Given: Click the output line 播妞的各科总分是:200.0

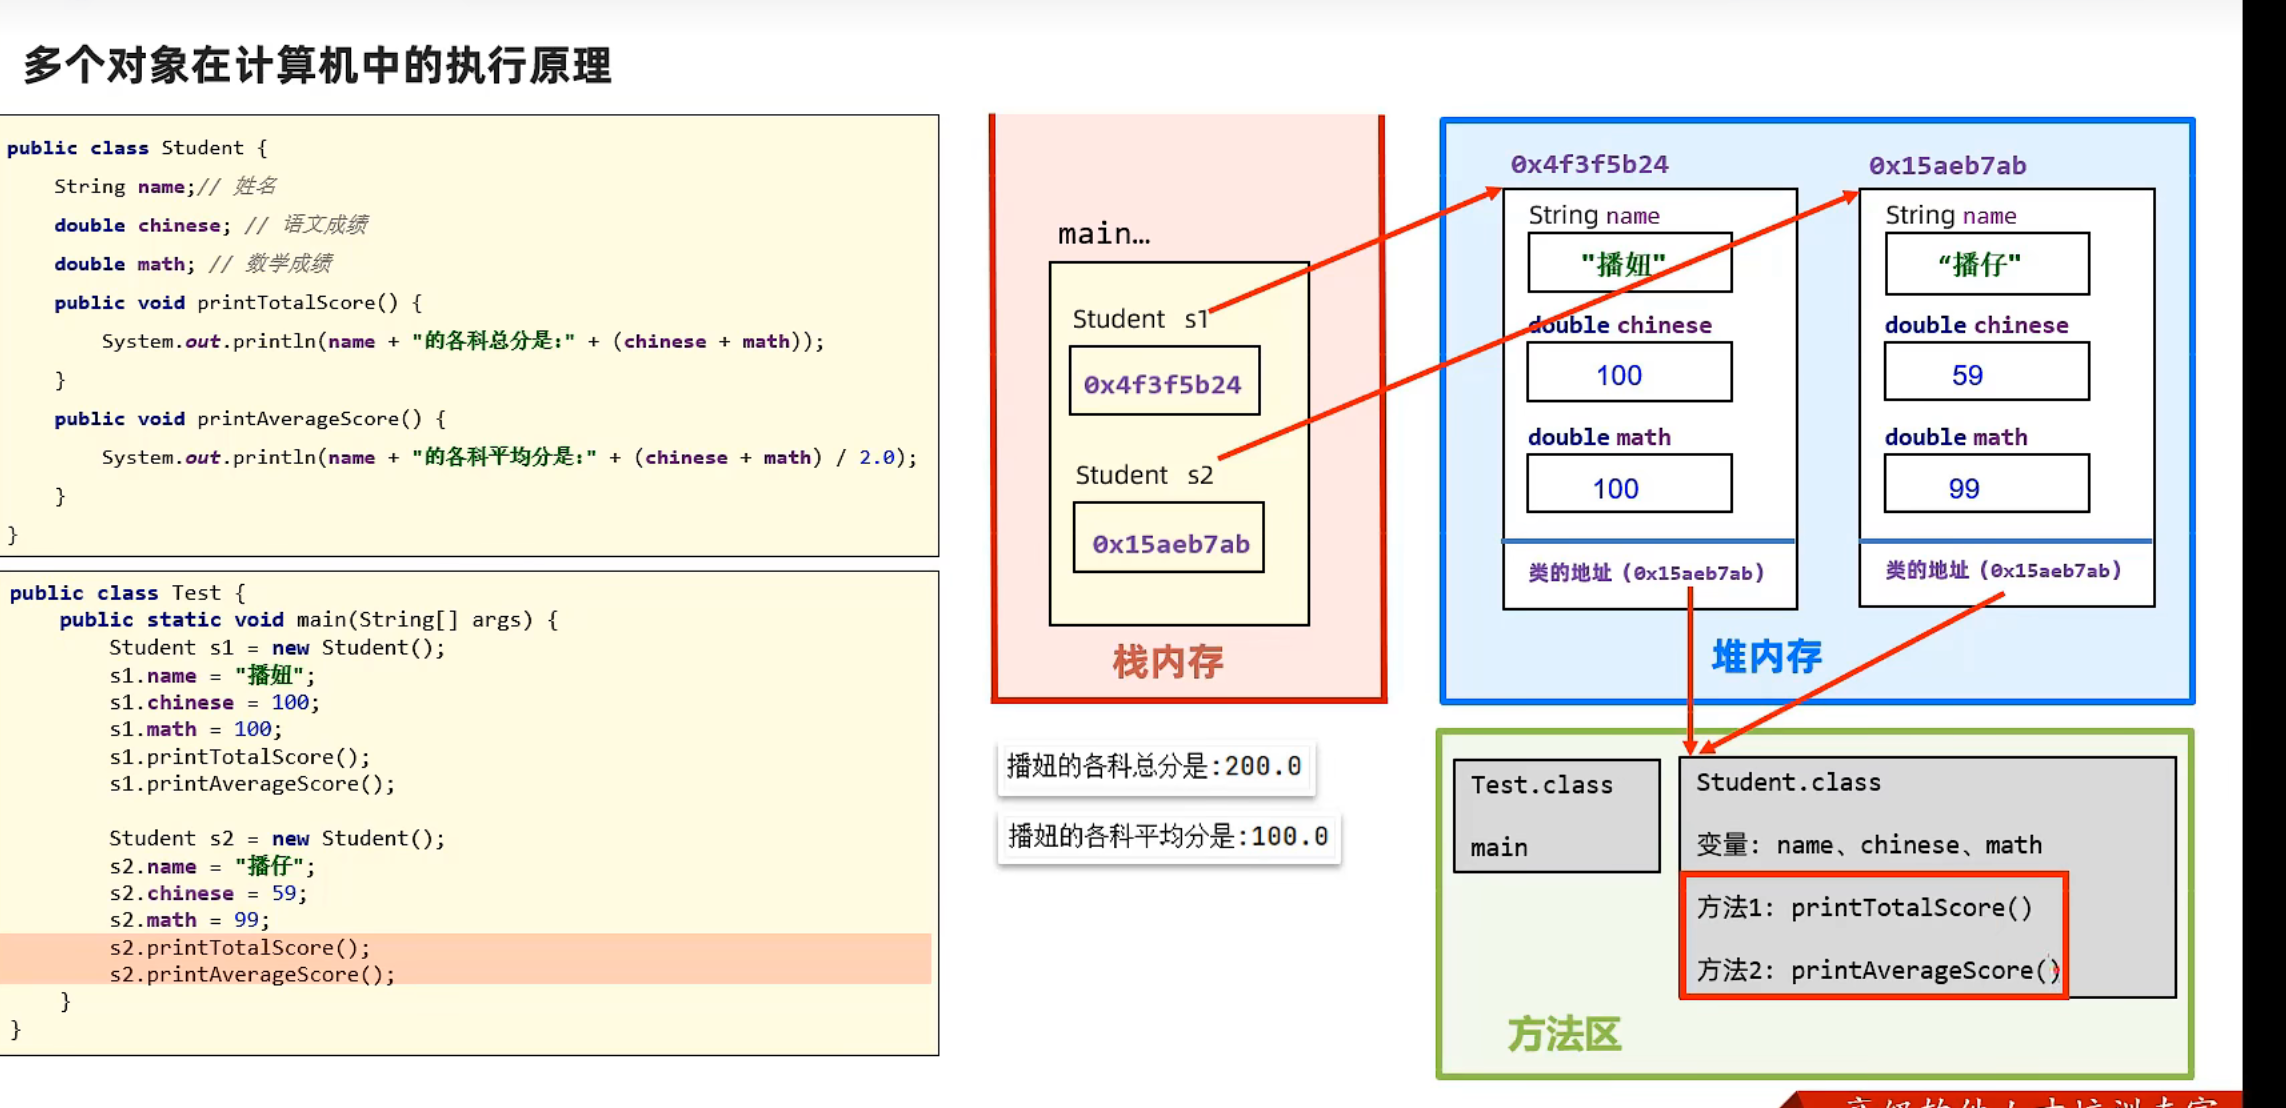Looking at the screenshot, I should [1154, 767].
